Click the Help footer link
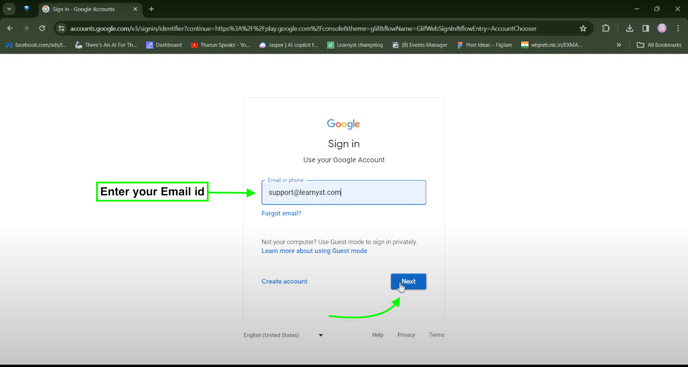The height and width of the screenshot is (367, 688). tap(378, 335)
